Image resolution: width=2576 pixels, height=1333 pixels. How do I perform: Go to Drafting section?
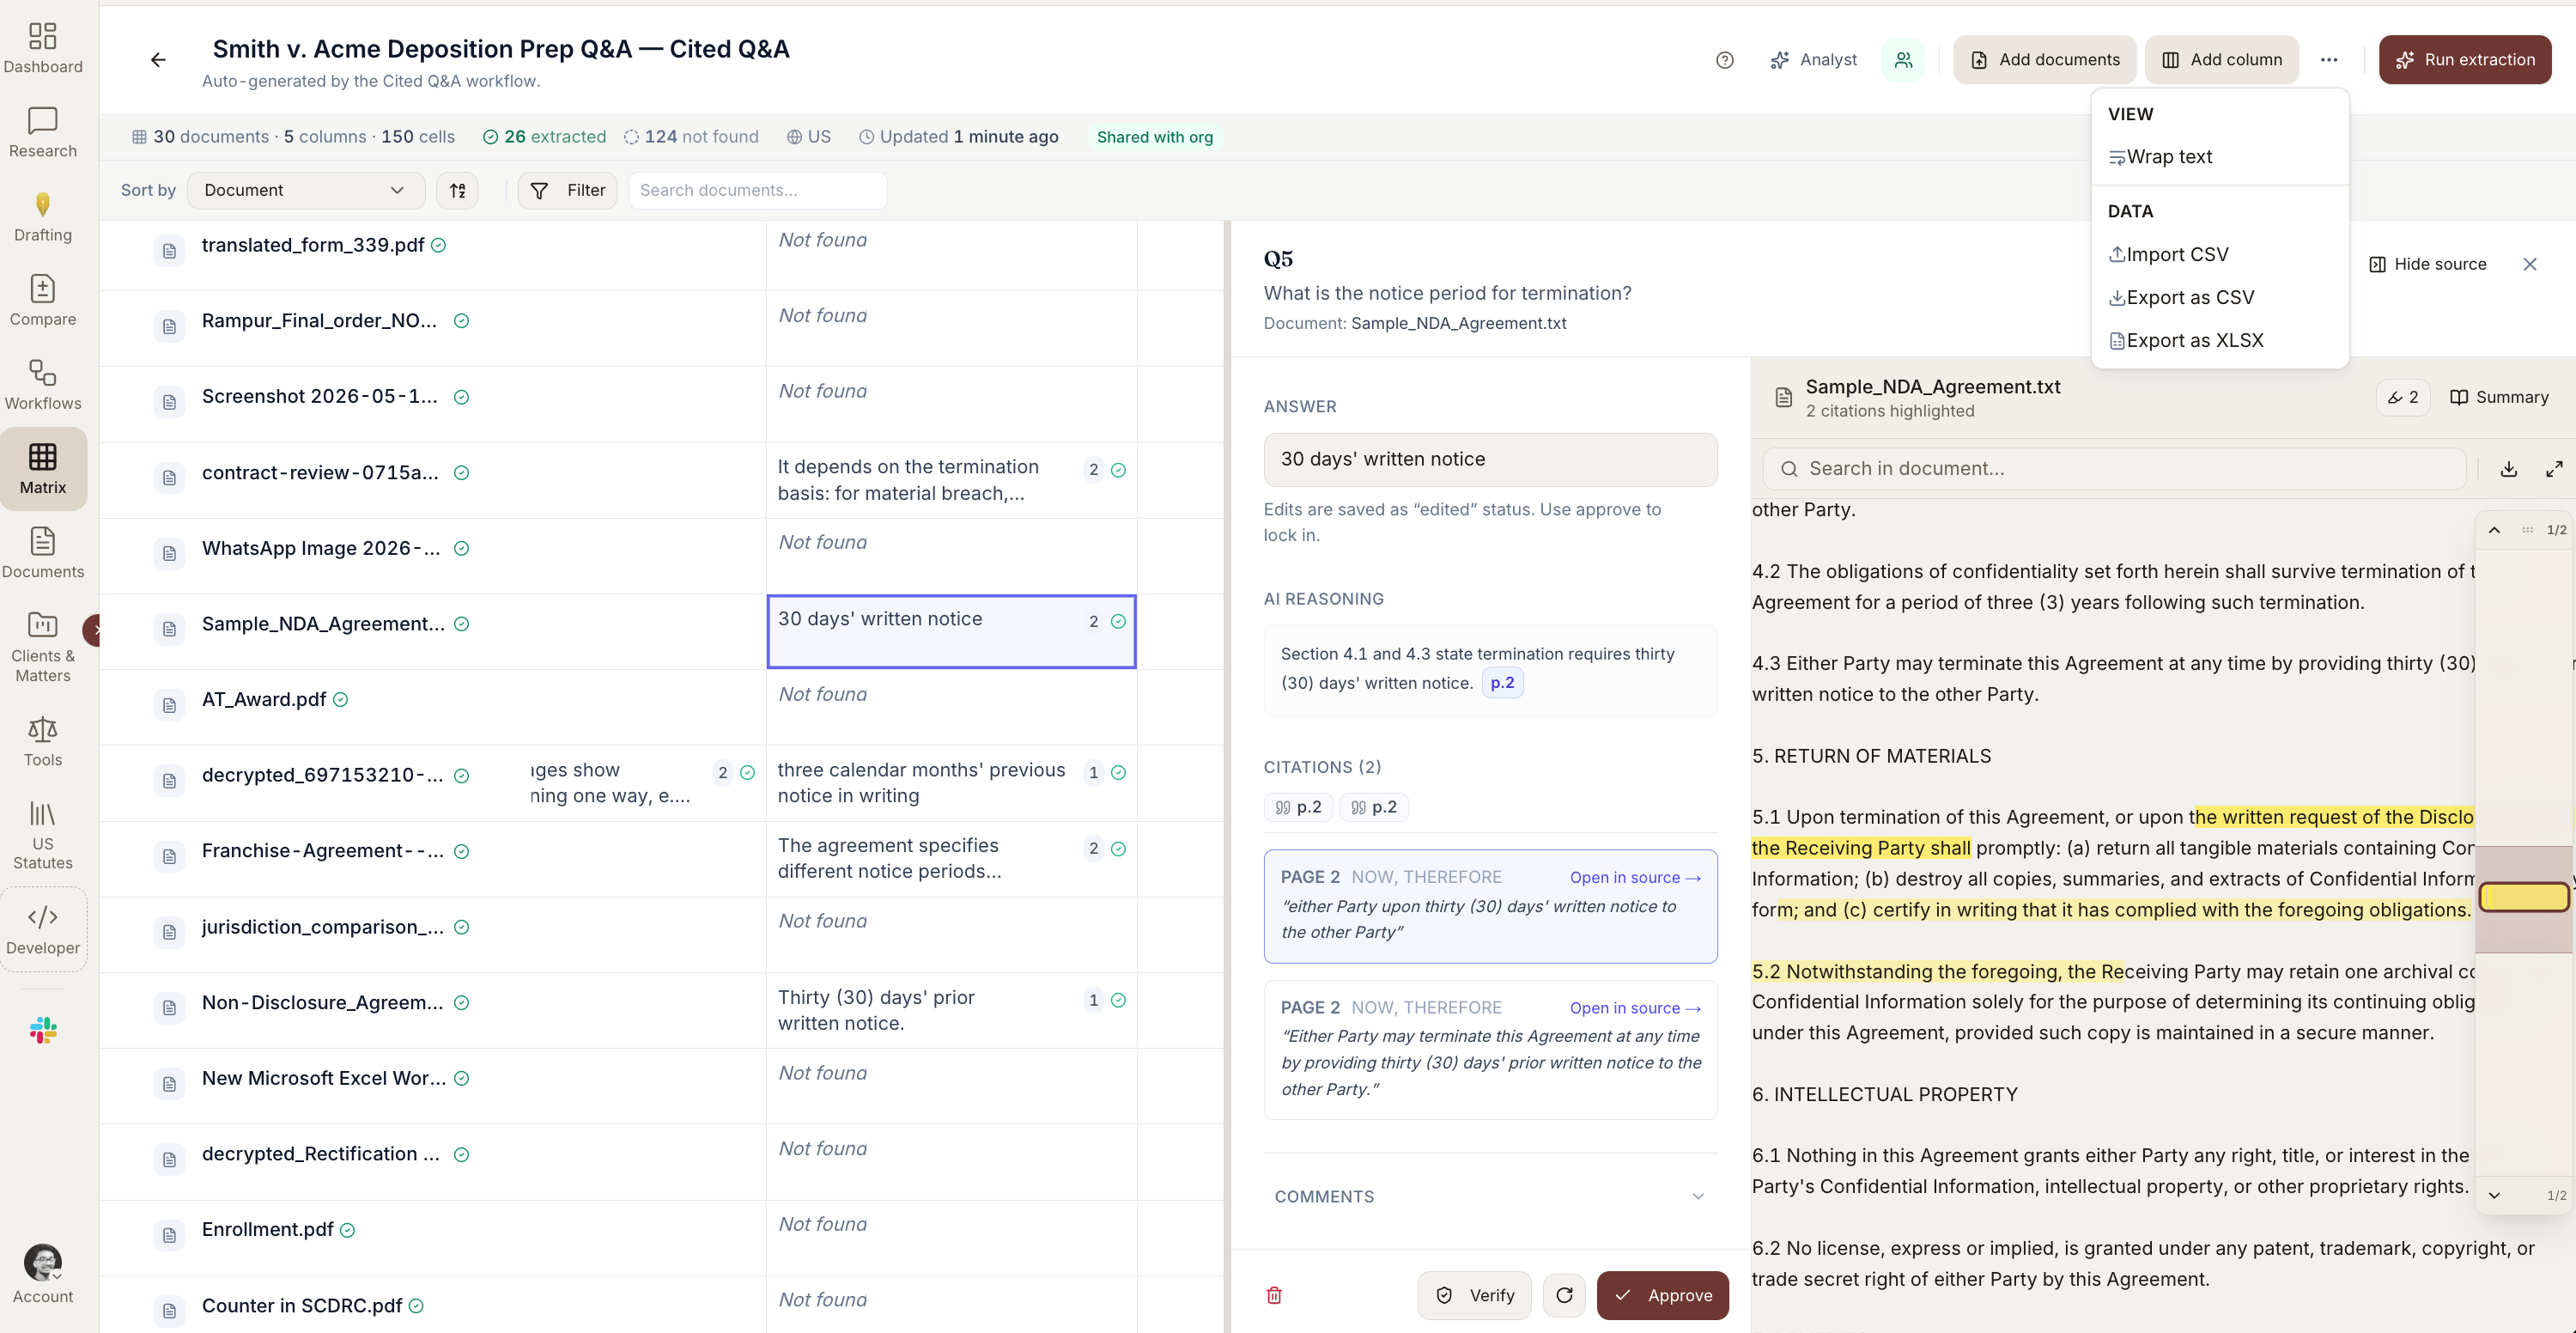[43, 216]
